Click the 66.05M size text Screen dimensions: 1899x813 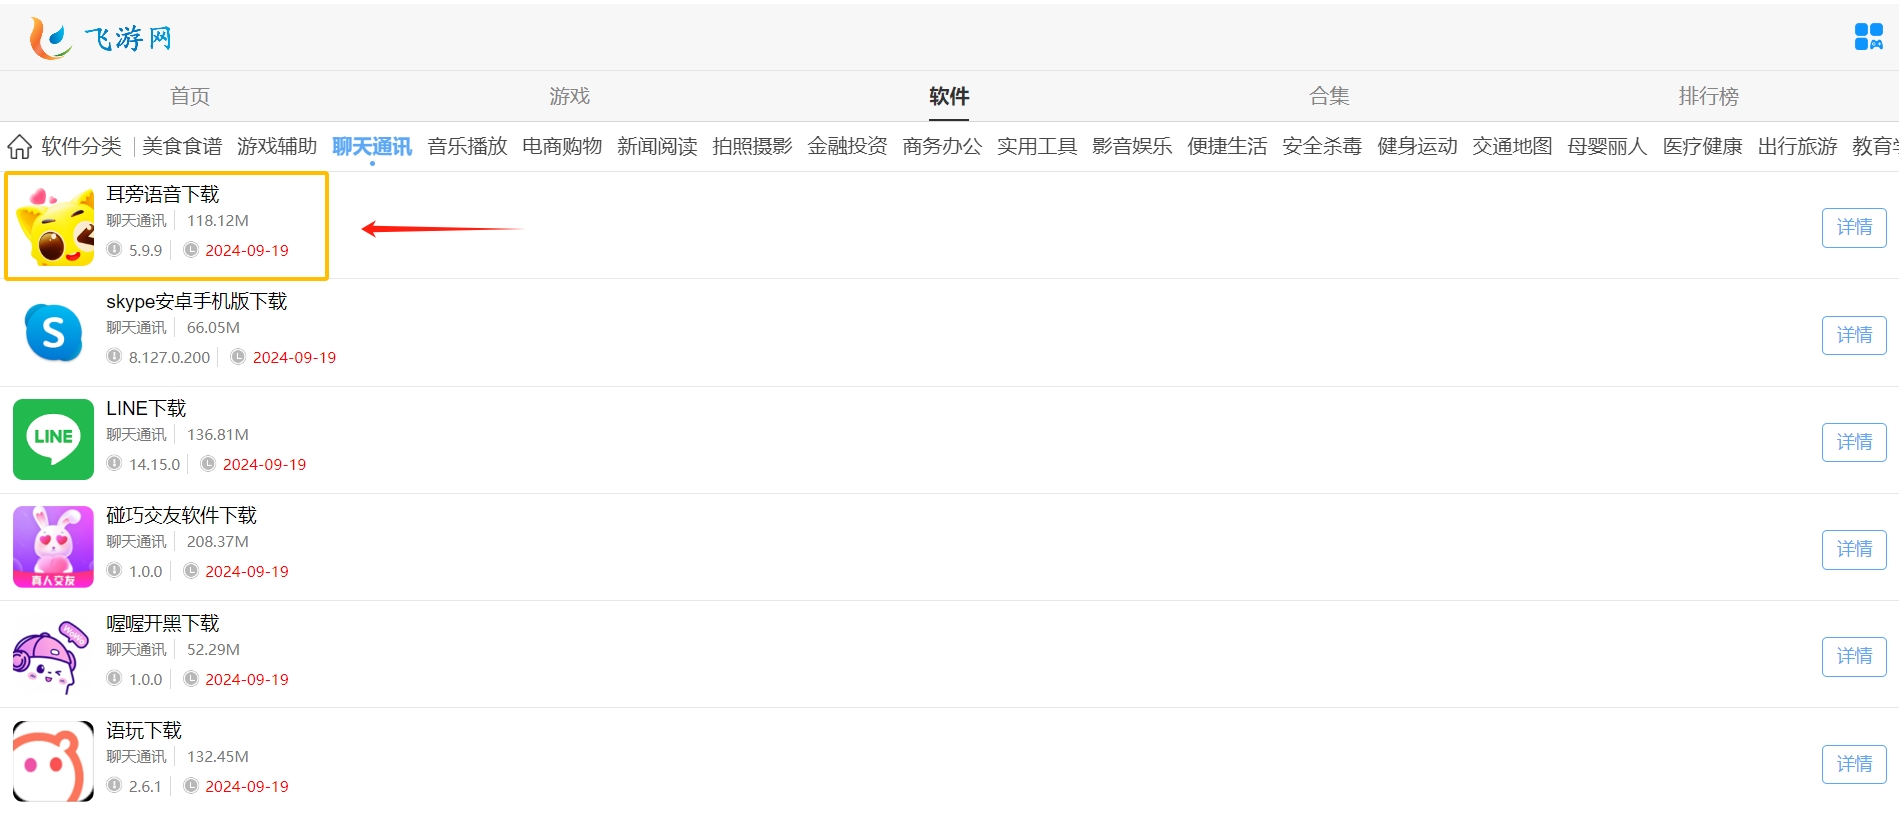click(213, 327)
